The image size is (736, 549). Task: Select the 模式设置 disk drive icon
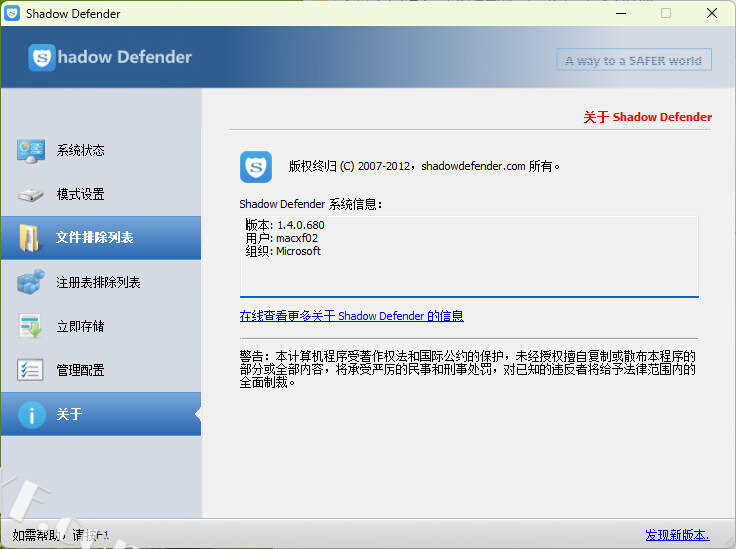31,194
